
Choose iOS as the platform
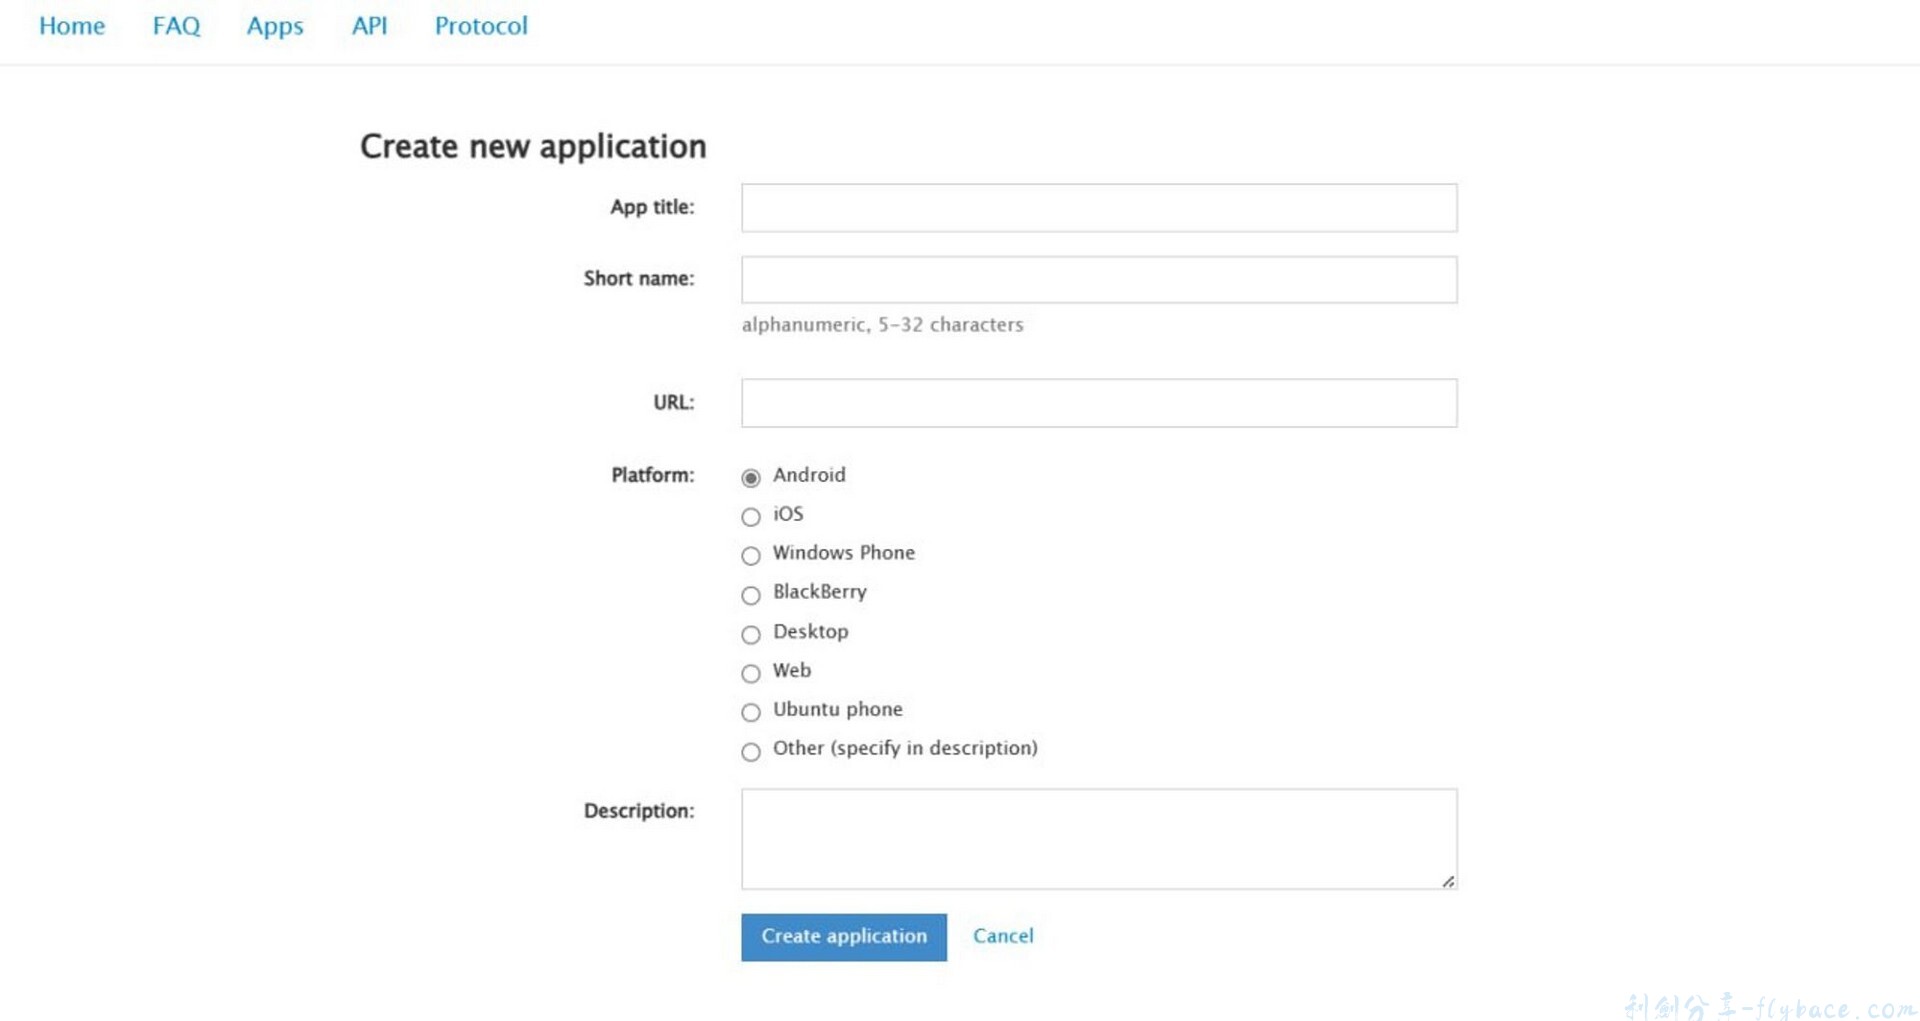click(751, 517)
